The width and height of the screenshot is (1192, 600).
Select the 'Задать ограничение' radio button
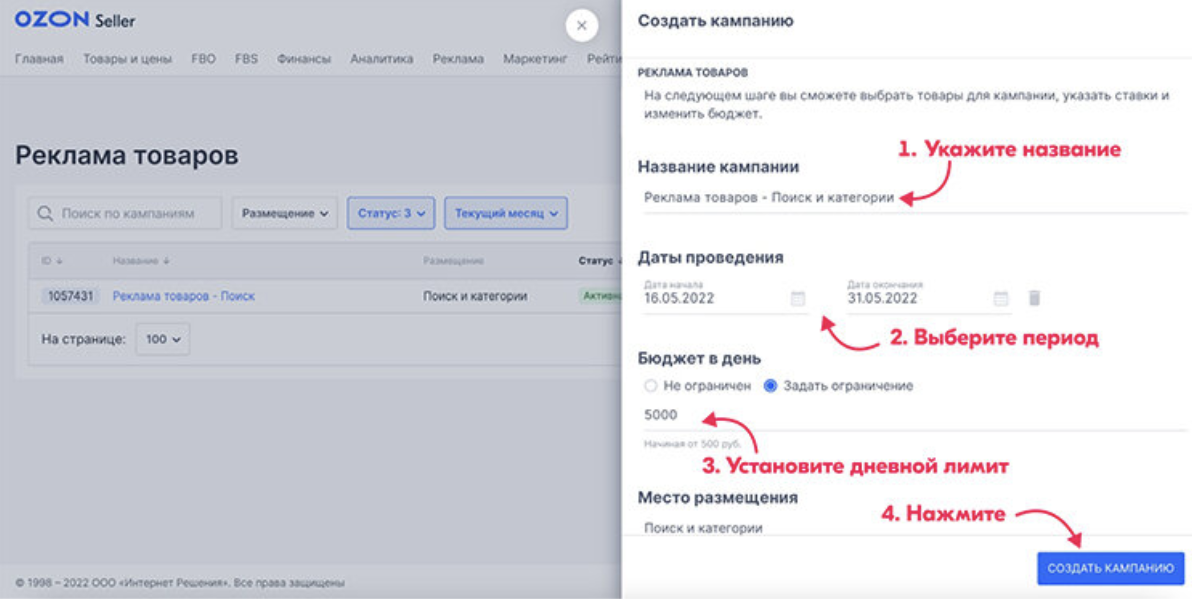pos(770,385)
